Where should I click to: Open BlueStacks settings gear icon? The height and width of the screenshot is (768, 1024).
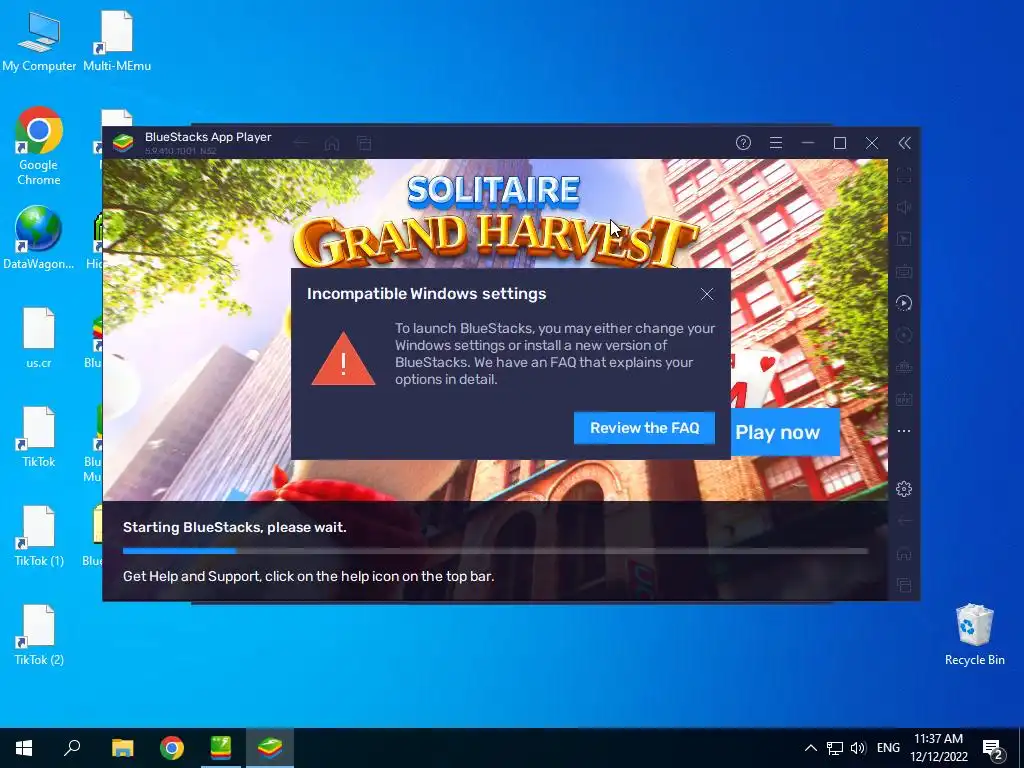pos(904,488)
